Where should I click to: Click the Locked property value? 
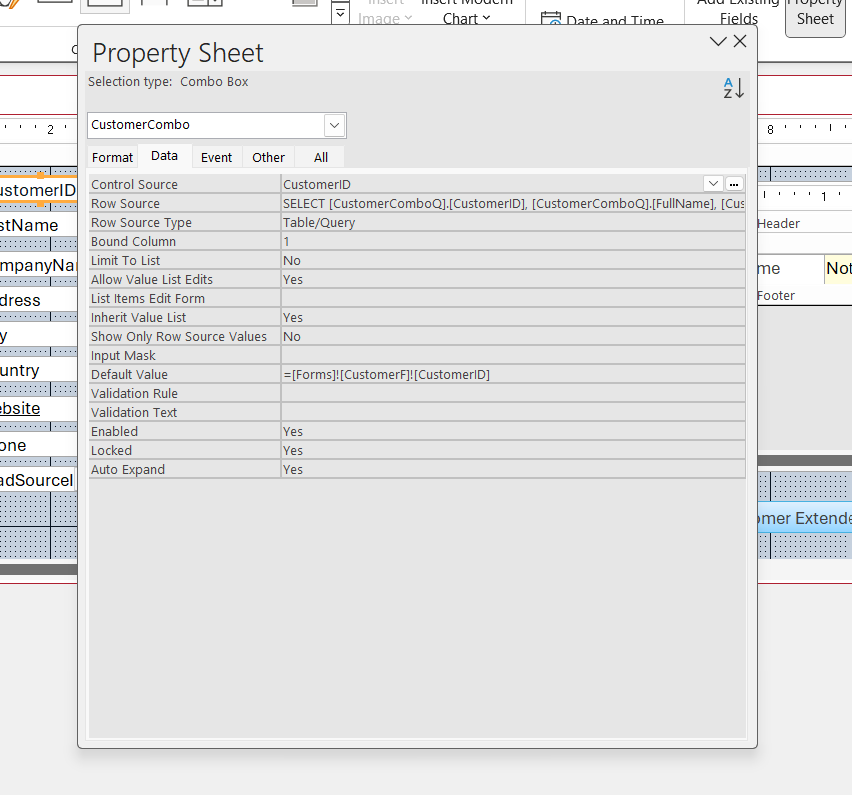(512, 451)
